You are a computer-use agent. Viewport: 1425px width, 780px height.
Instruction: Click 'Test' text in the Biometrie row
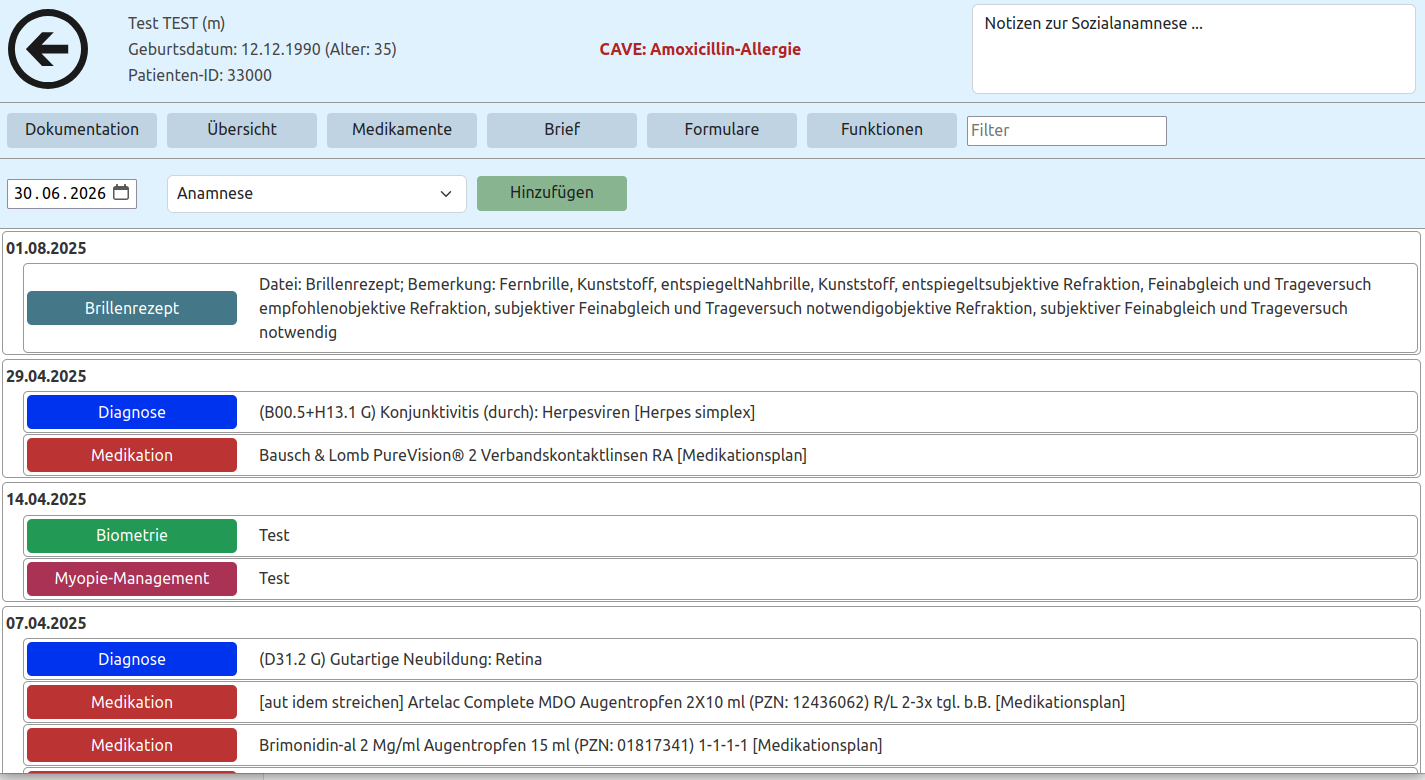[x=274, y=535]
